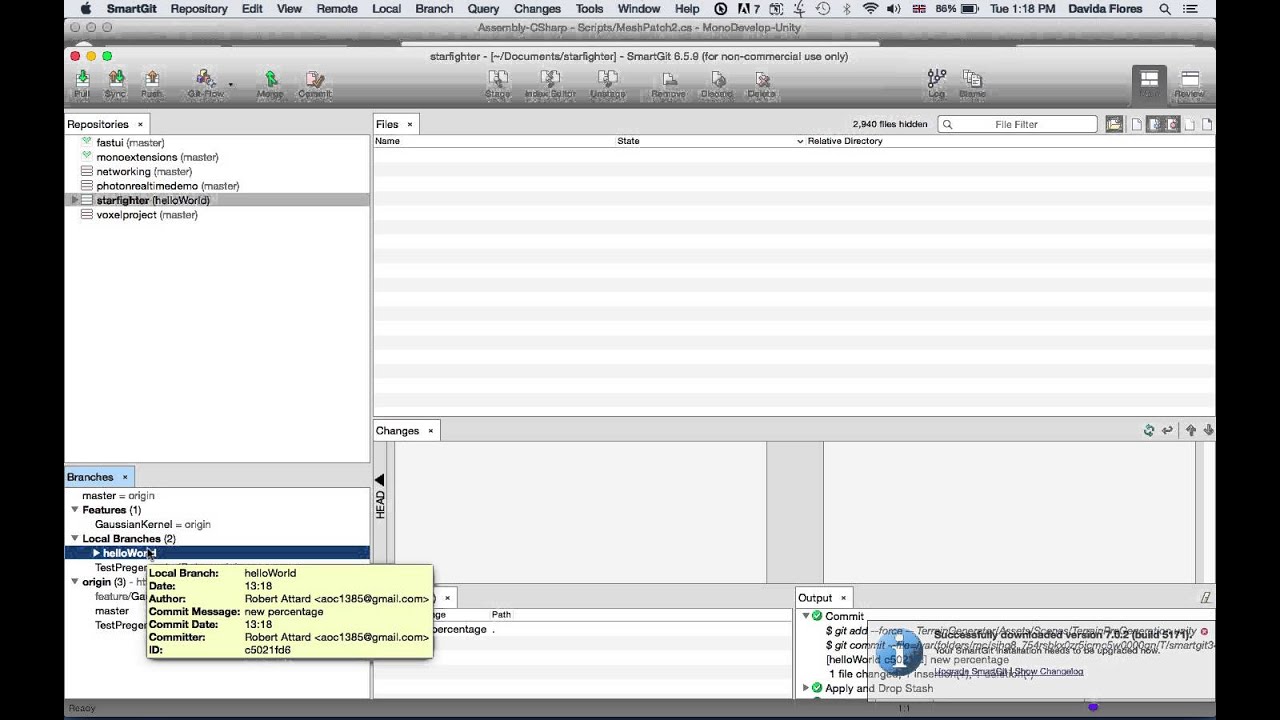Viewport: 1280px width, 720px height.
Task: Close the Files tab
Action: coord(409,124)
